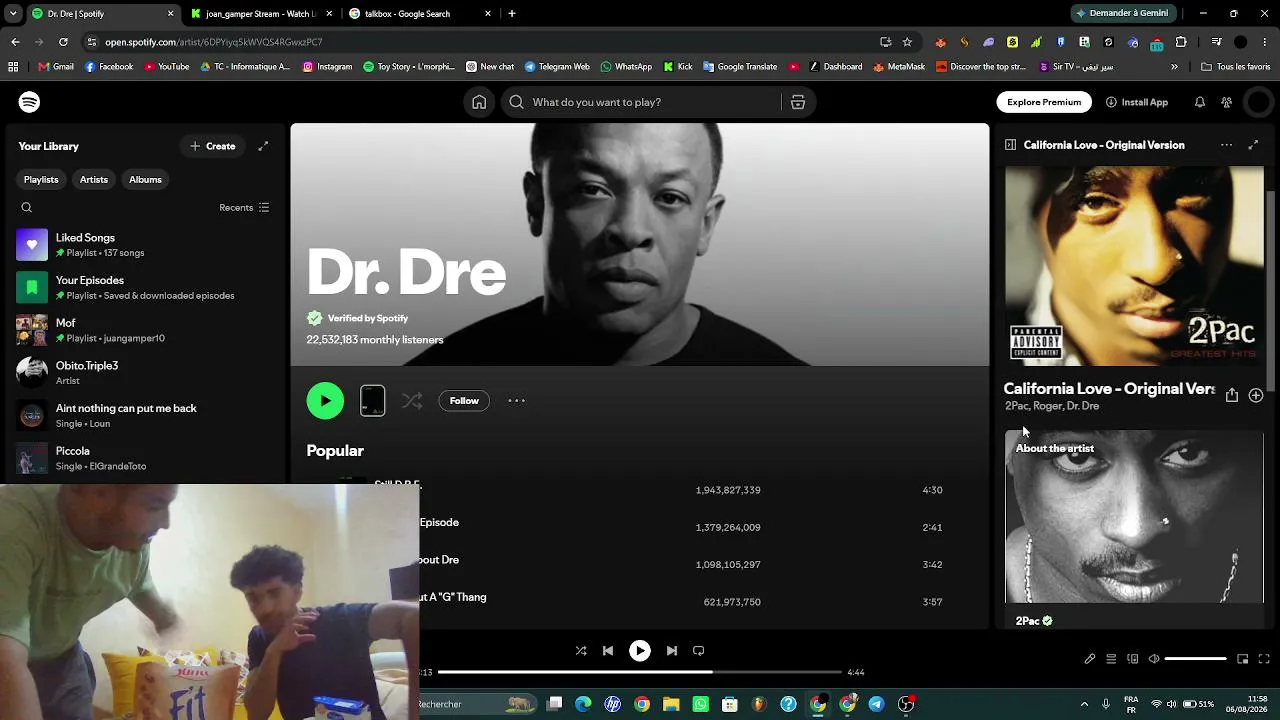Screen dimensions: 1280x720
Task: Click Create in Your Library
Action: coord(213,146)
